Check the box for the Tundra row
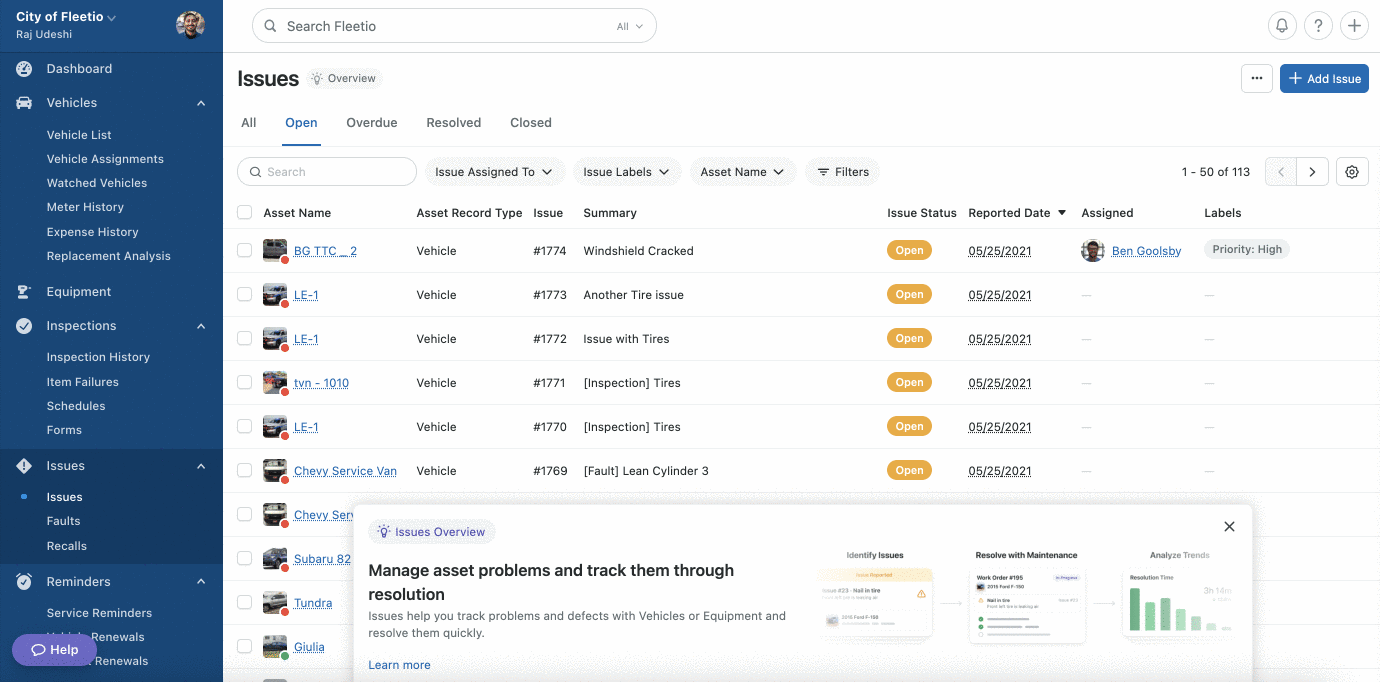The height and width of the screenshot is (682, 1380). click(x=245, y=603)
